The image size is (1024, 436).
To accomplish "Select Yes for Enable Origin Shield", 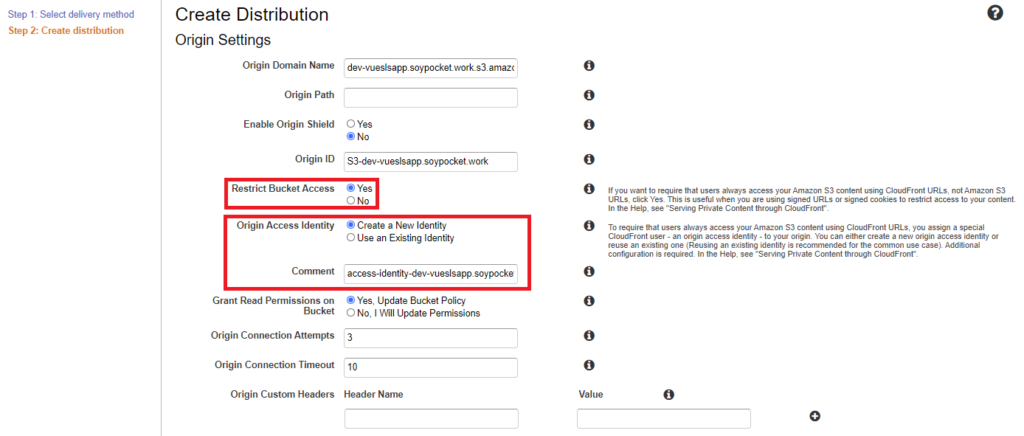I will point(351,124).
